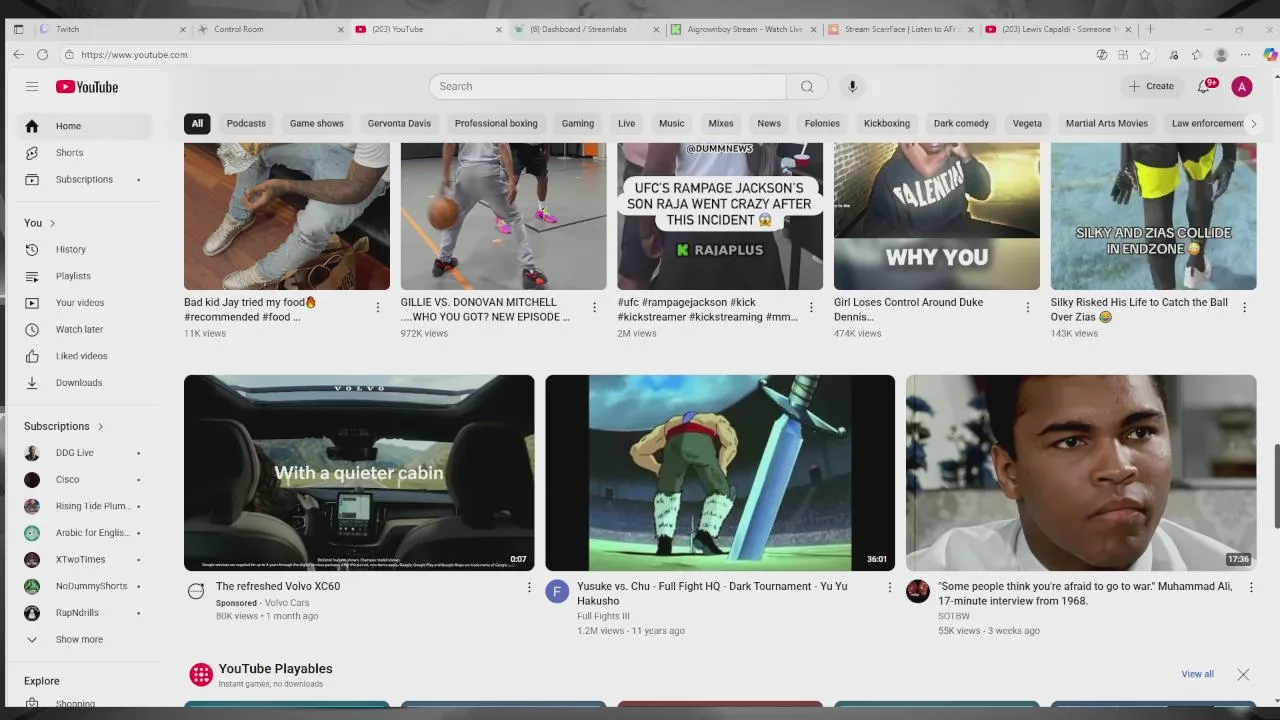Open the browser settings ellipsis menu
This screenshot has width=1280, height=720.
[1245, 55]
